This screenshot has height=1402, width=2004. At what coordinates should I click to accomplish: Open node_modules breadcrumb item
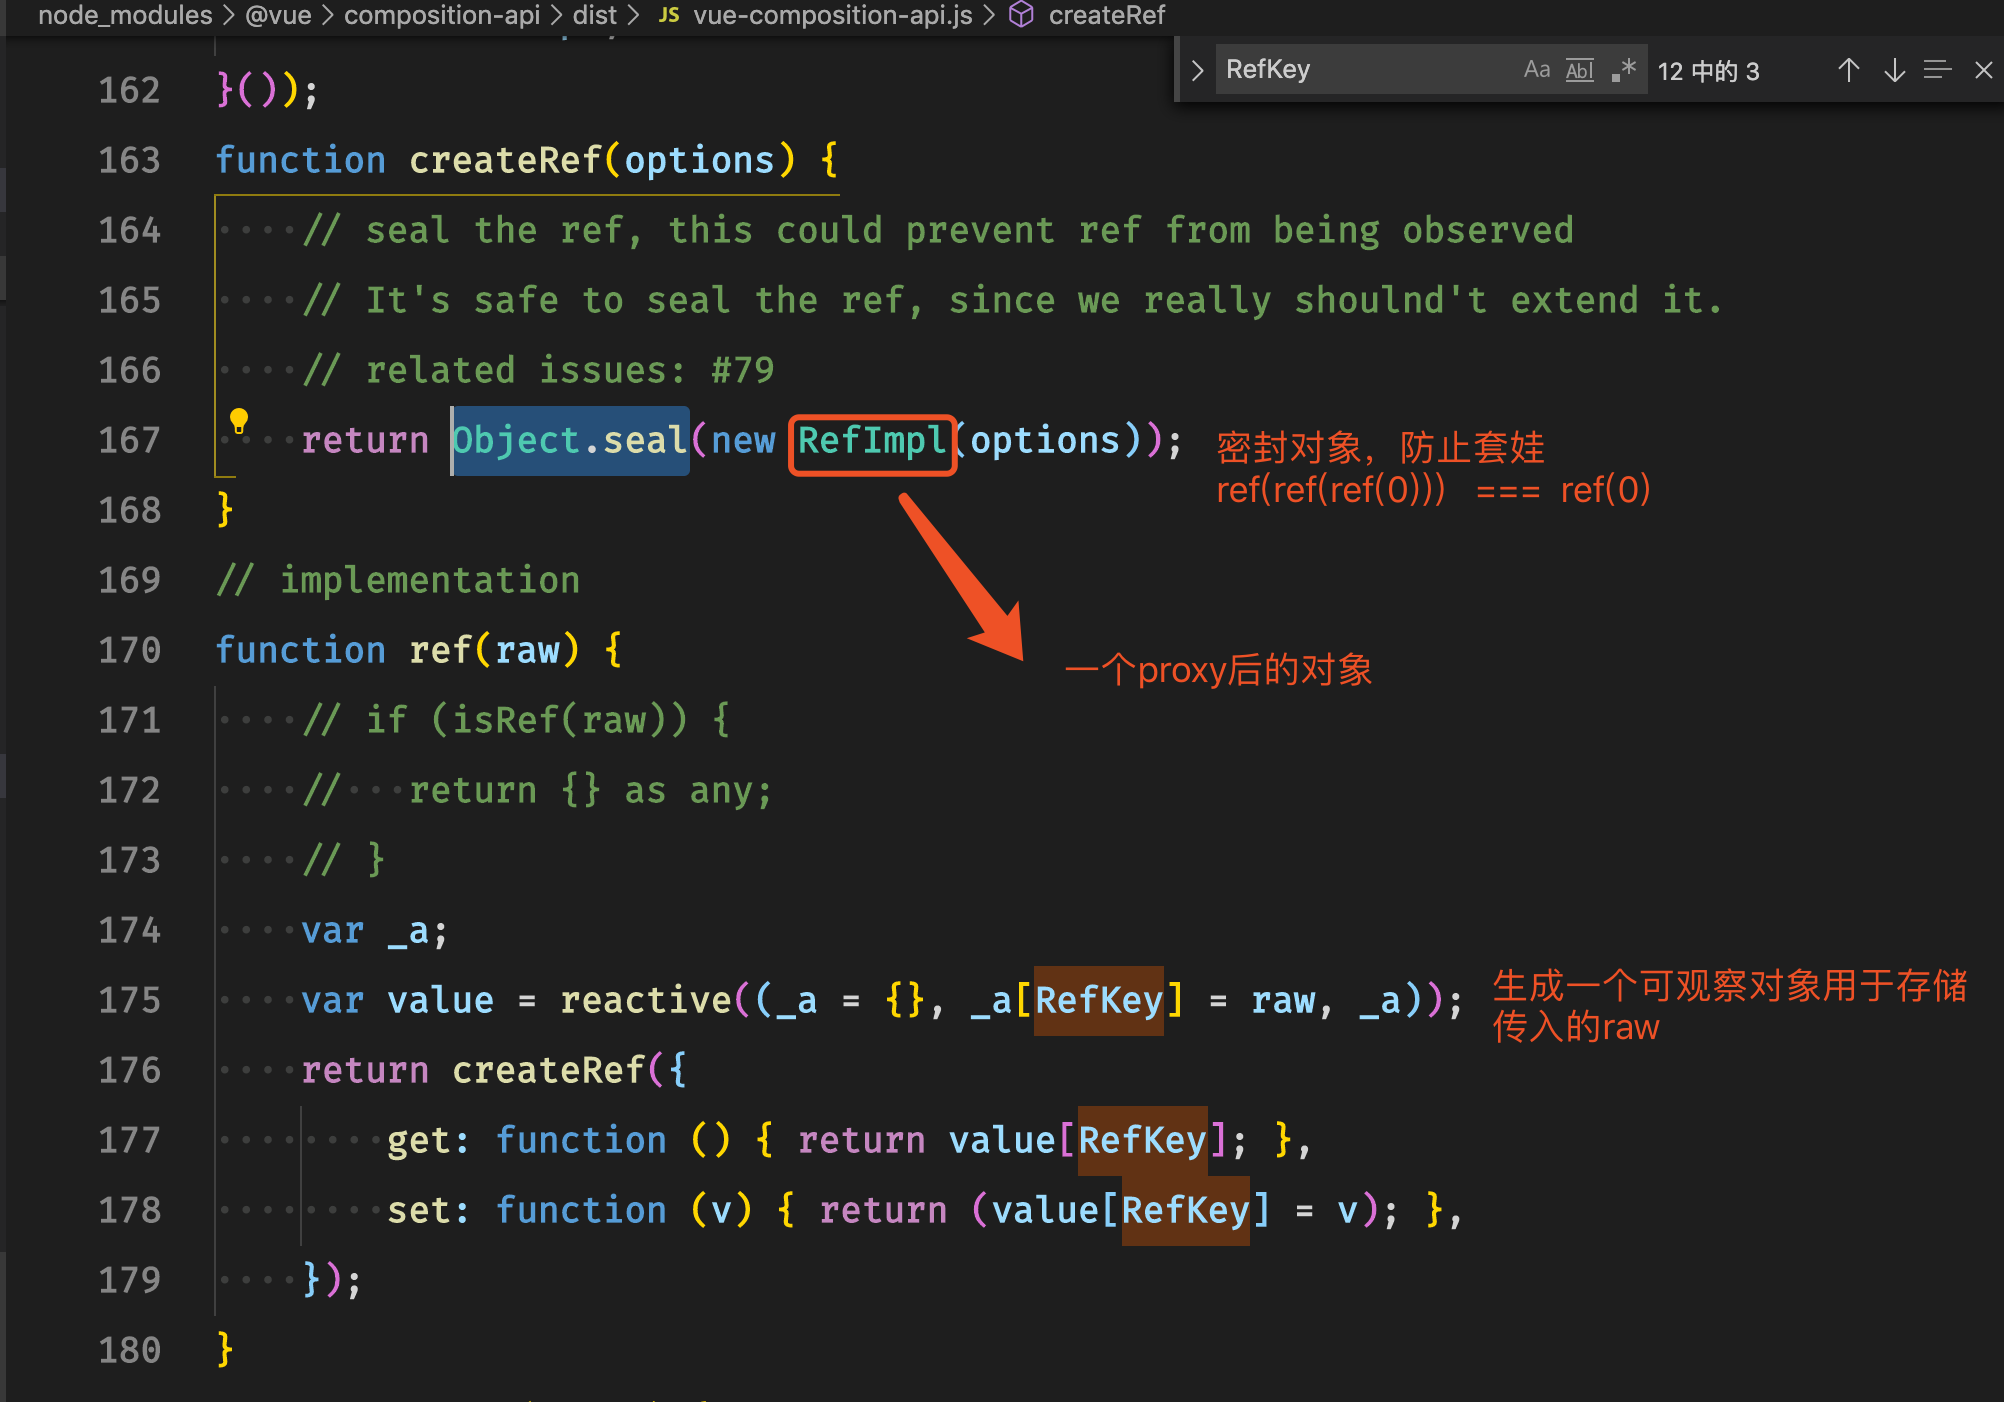tap(125, 15)
